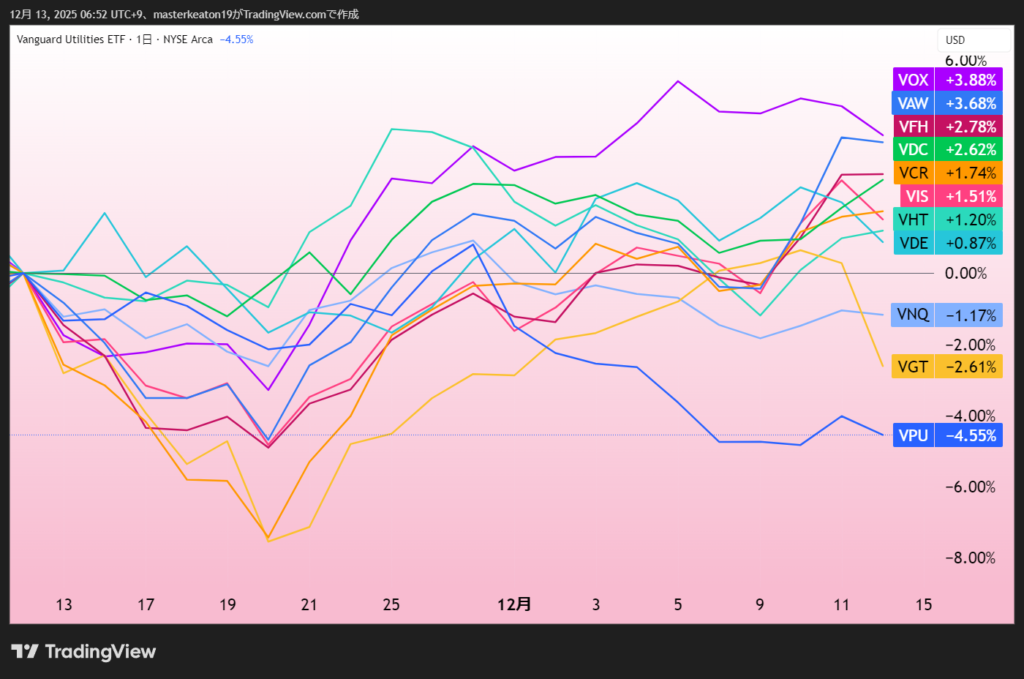Click the -8.00% price scale label

pos(966,558)
